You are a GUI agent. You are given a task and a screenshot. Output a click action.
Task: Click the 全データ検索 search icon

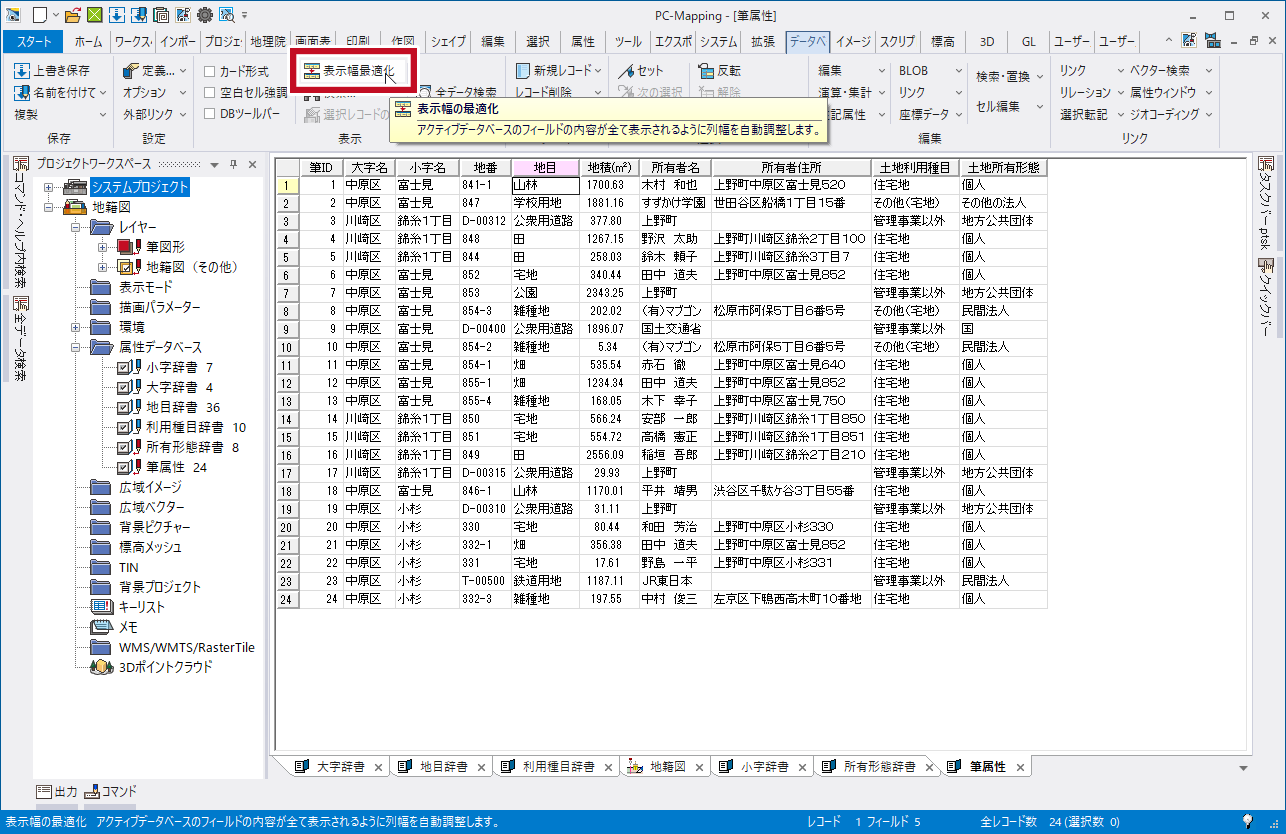point(425,92)
